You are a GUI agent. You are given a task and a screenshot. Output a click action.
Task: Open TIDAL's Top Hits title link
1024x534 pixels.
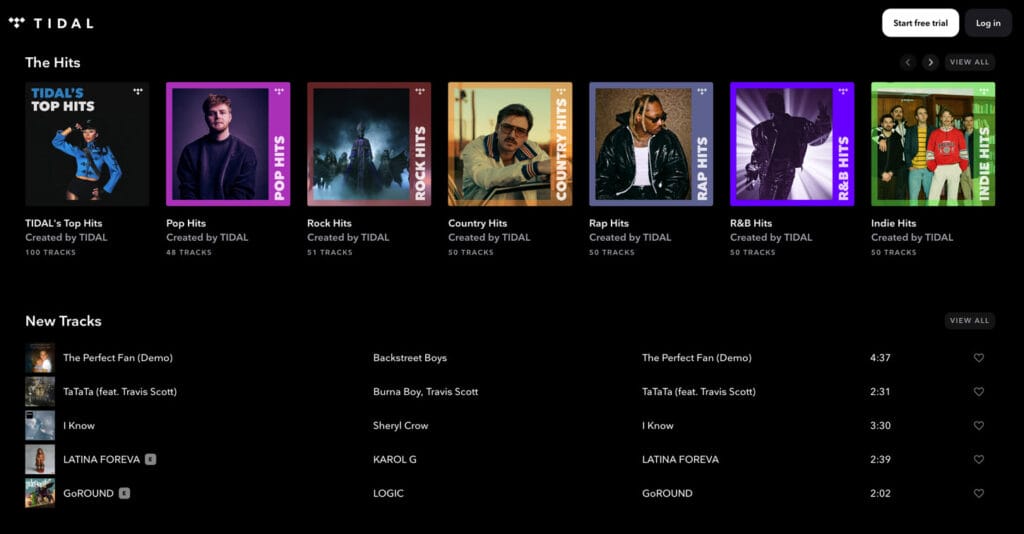click(64, 223)
